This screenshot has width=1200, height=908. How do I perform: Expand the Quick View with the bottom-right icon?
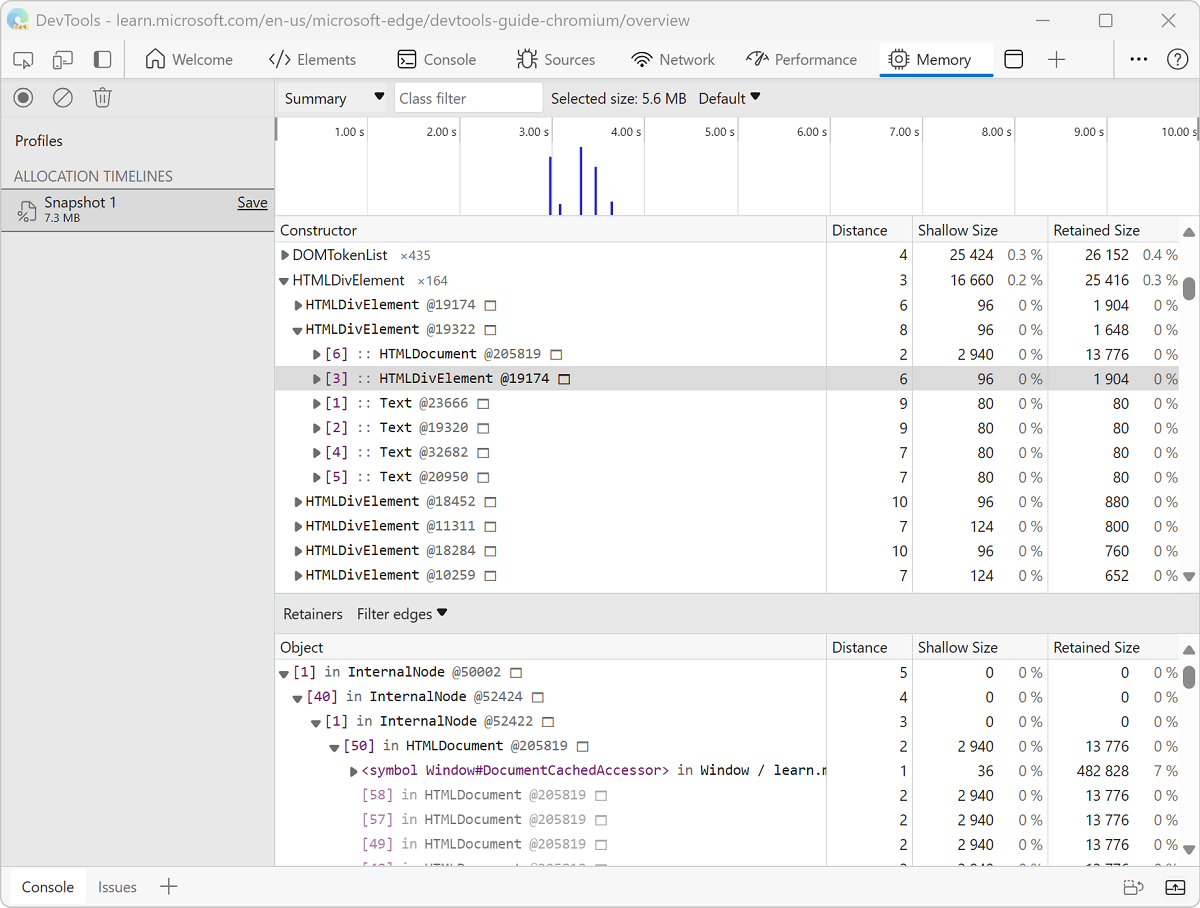point(1174,887)
